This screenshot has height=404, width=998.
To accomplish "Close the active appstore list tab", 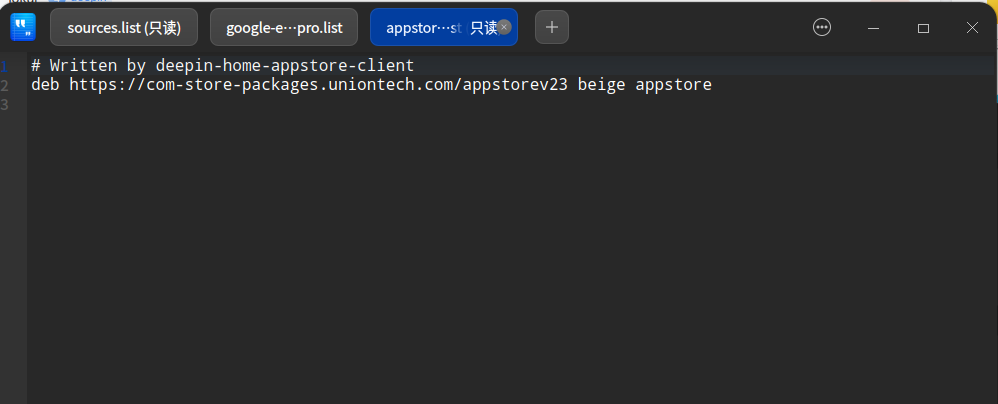I will [x=505, y=27].
